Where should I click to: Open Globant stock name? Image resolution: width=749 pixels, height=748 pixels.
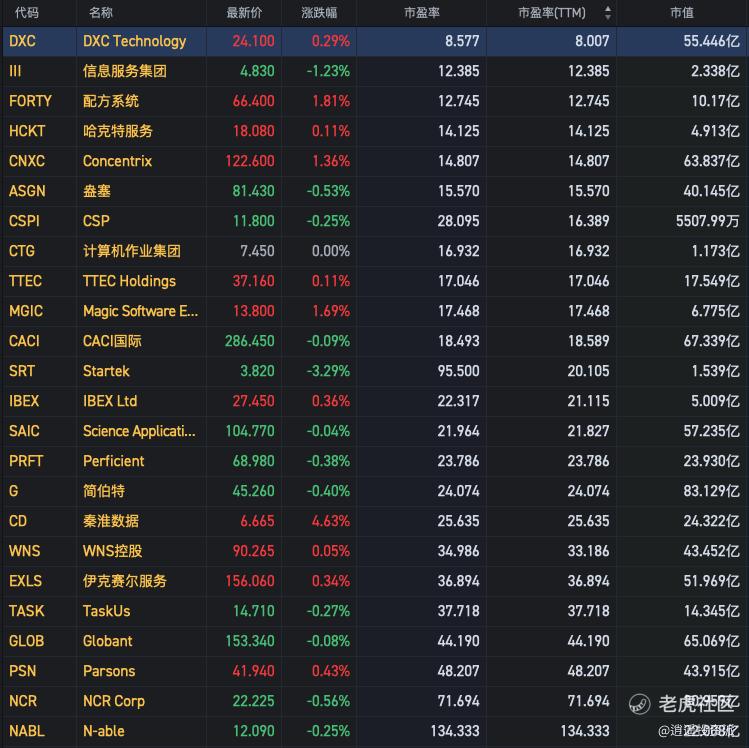(107, 641)
